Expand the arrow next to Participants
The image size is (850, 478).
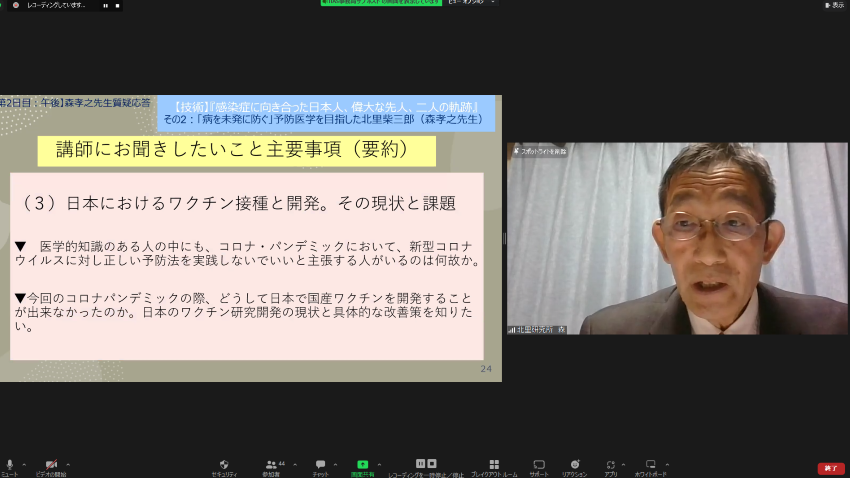tap(290, 464)
